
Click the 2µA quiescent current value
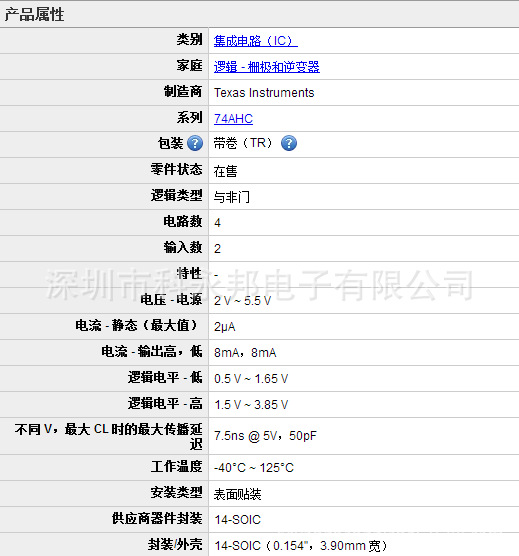224,327
